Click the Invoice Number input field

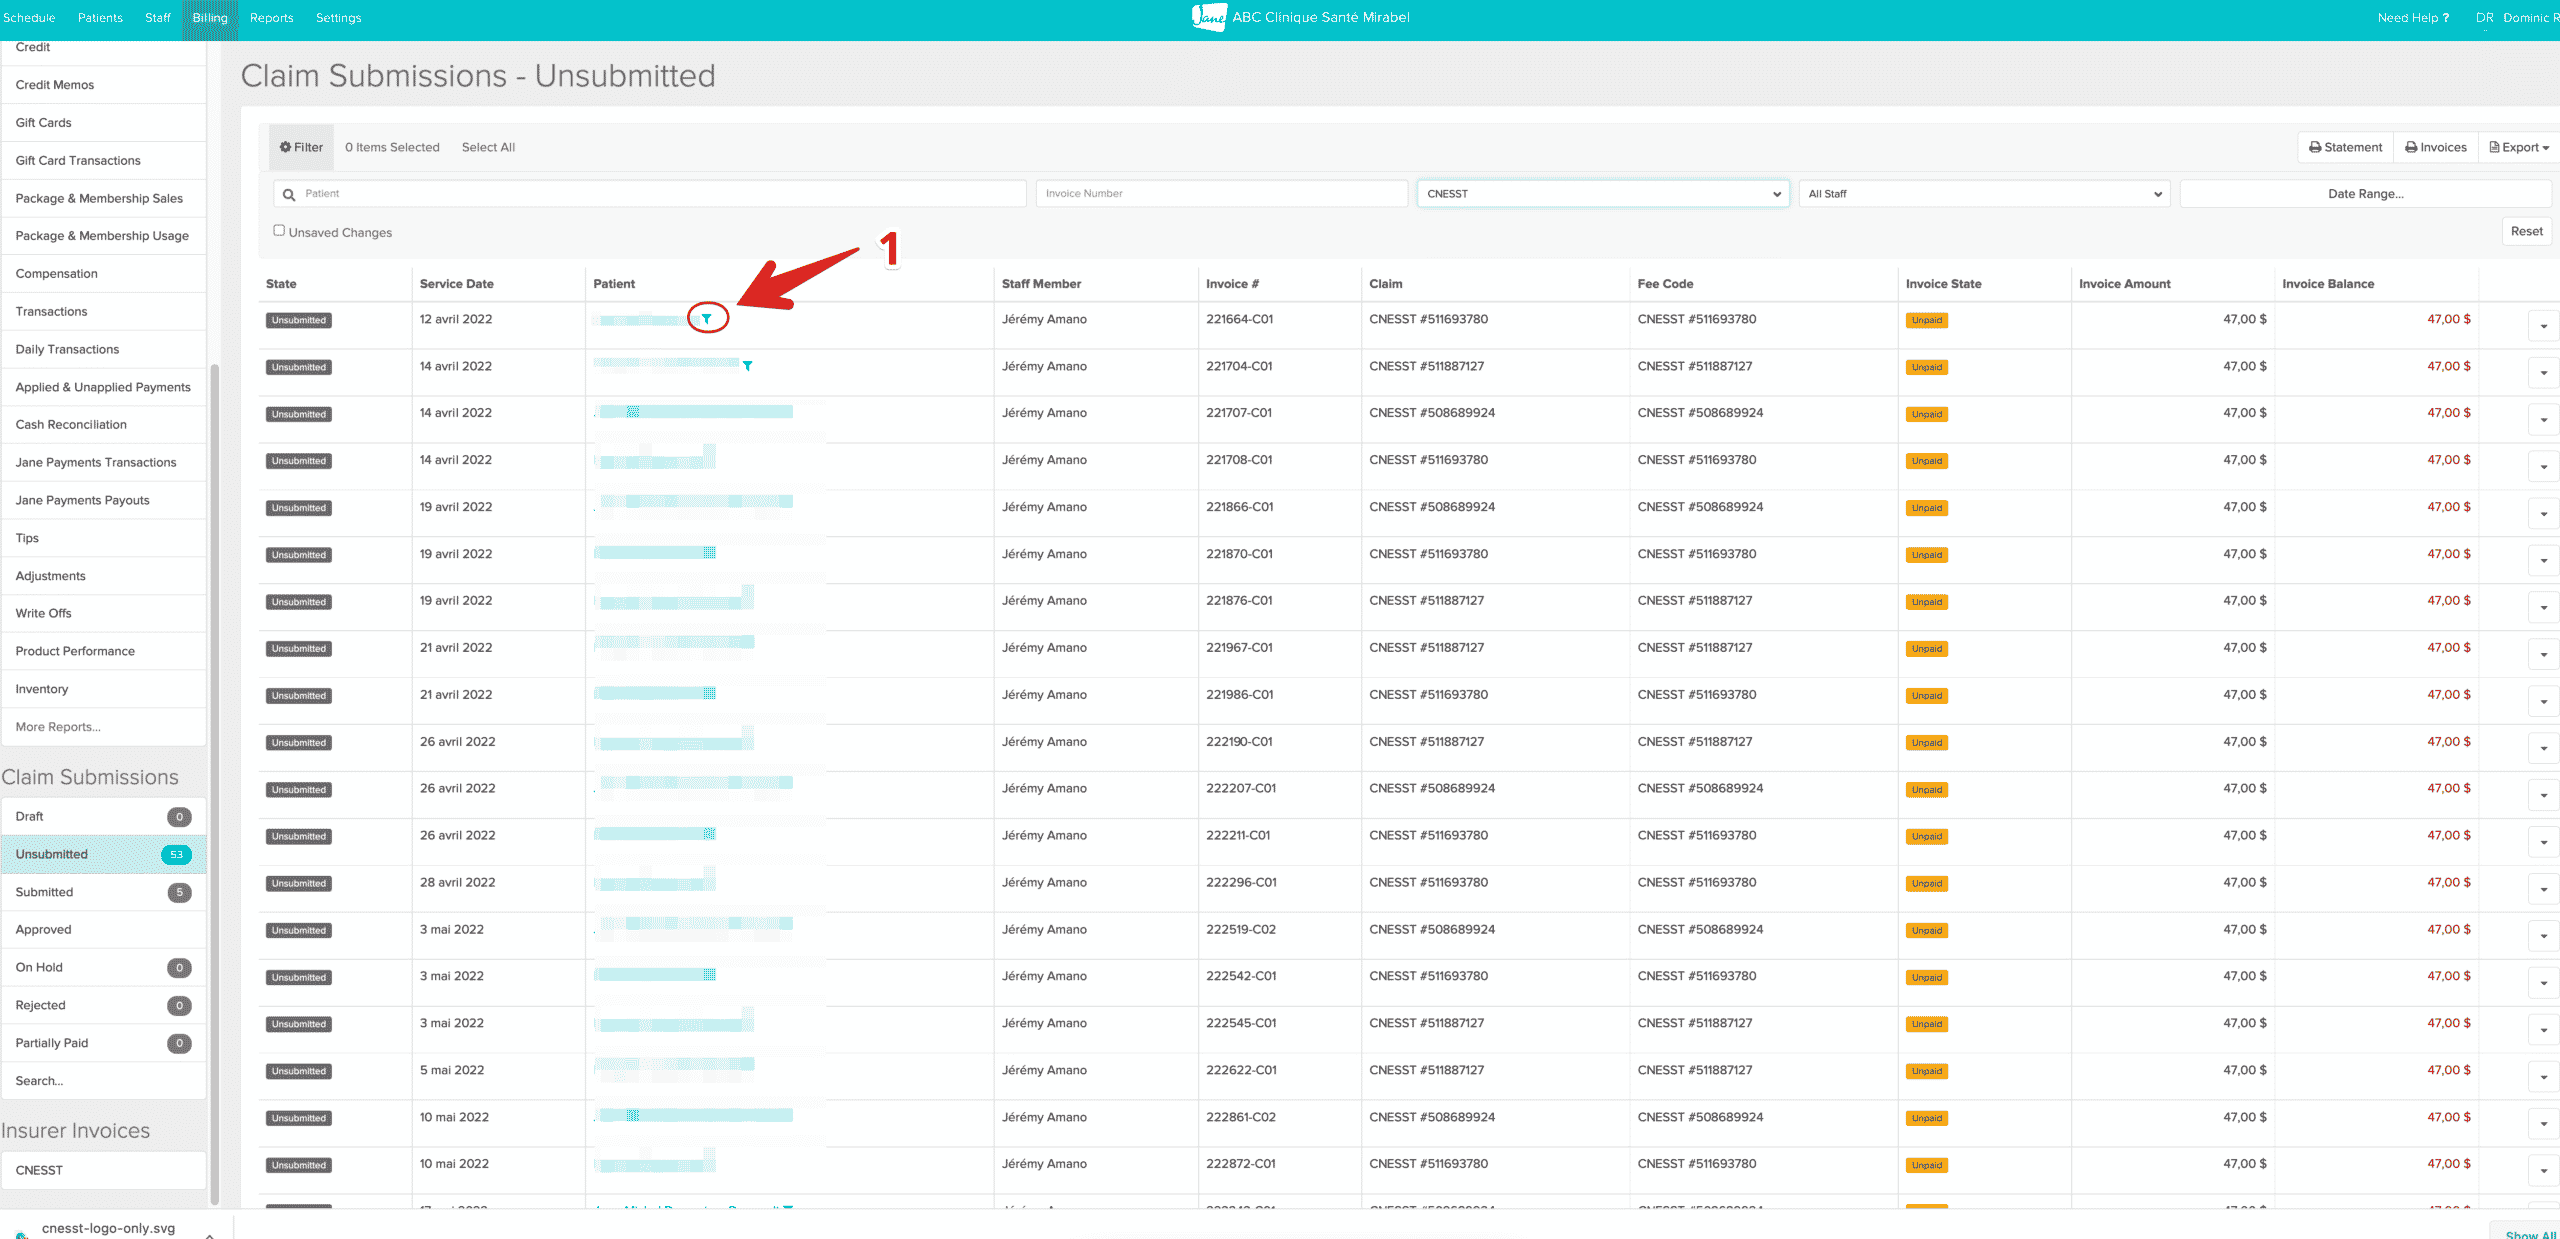point(1221,194)
